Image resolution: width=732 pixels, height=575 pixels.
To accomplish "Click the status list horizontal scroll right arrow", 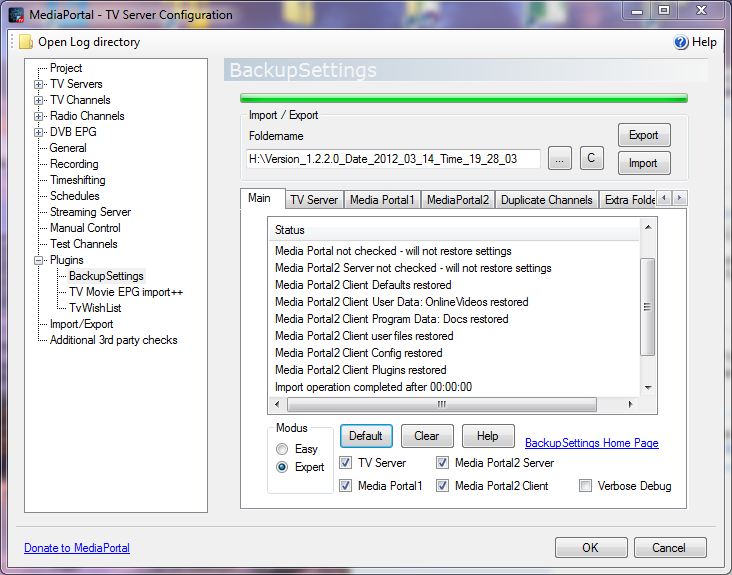I will (x=631, y=404).
